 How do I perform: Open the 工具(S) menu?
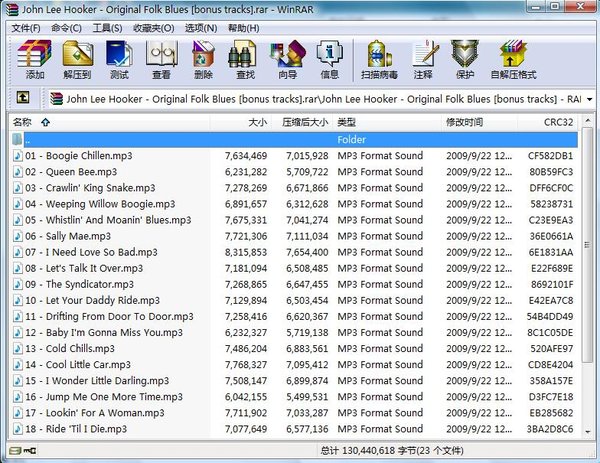(108, 28)
